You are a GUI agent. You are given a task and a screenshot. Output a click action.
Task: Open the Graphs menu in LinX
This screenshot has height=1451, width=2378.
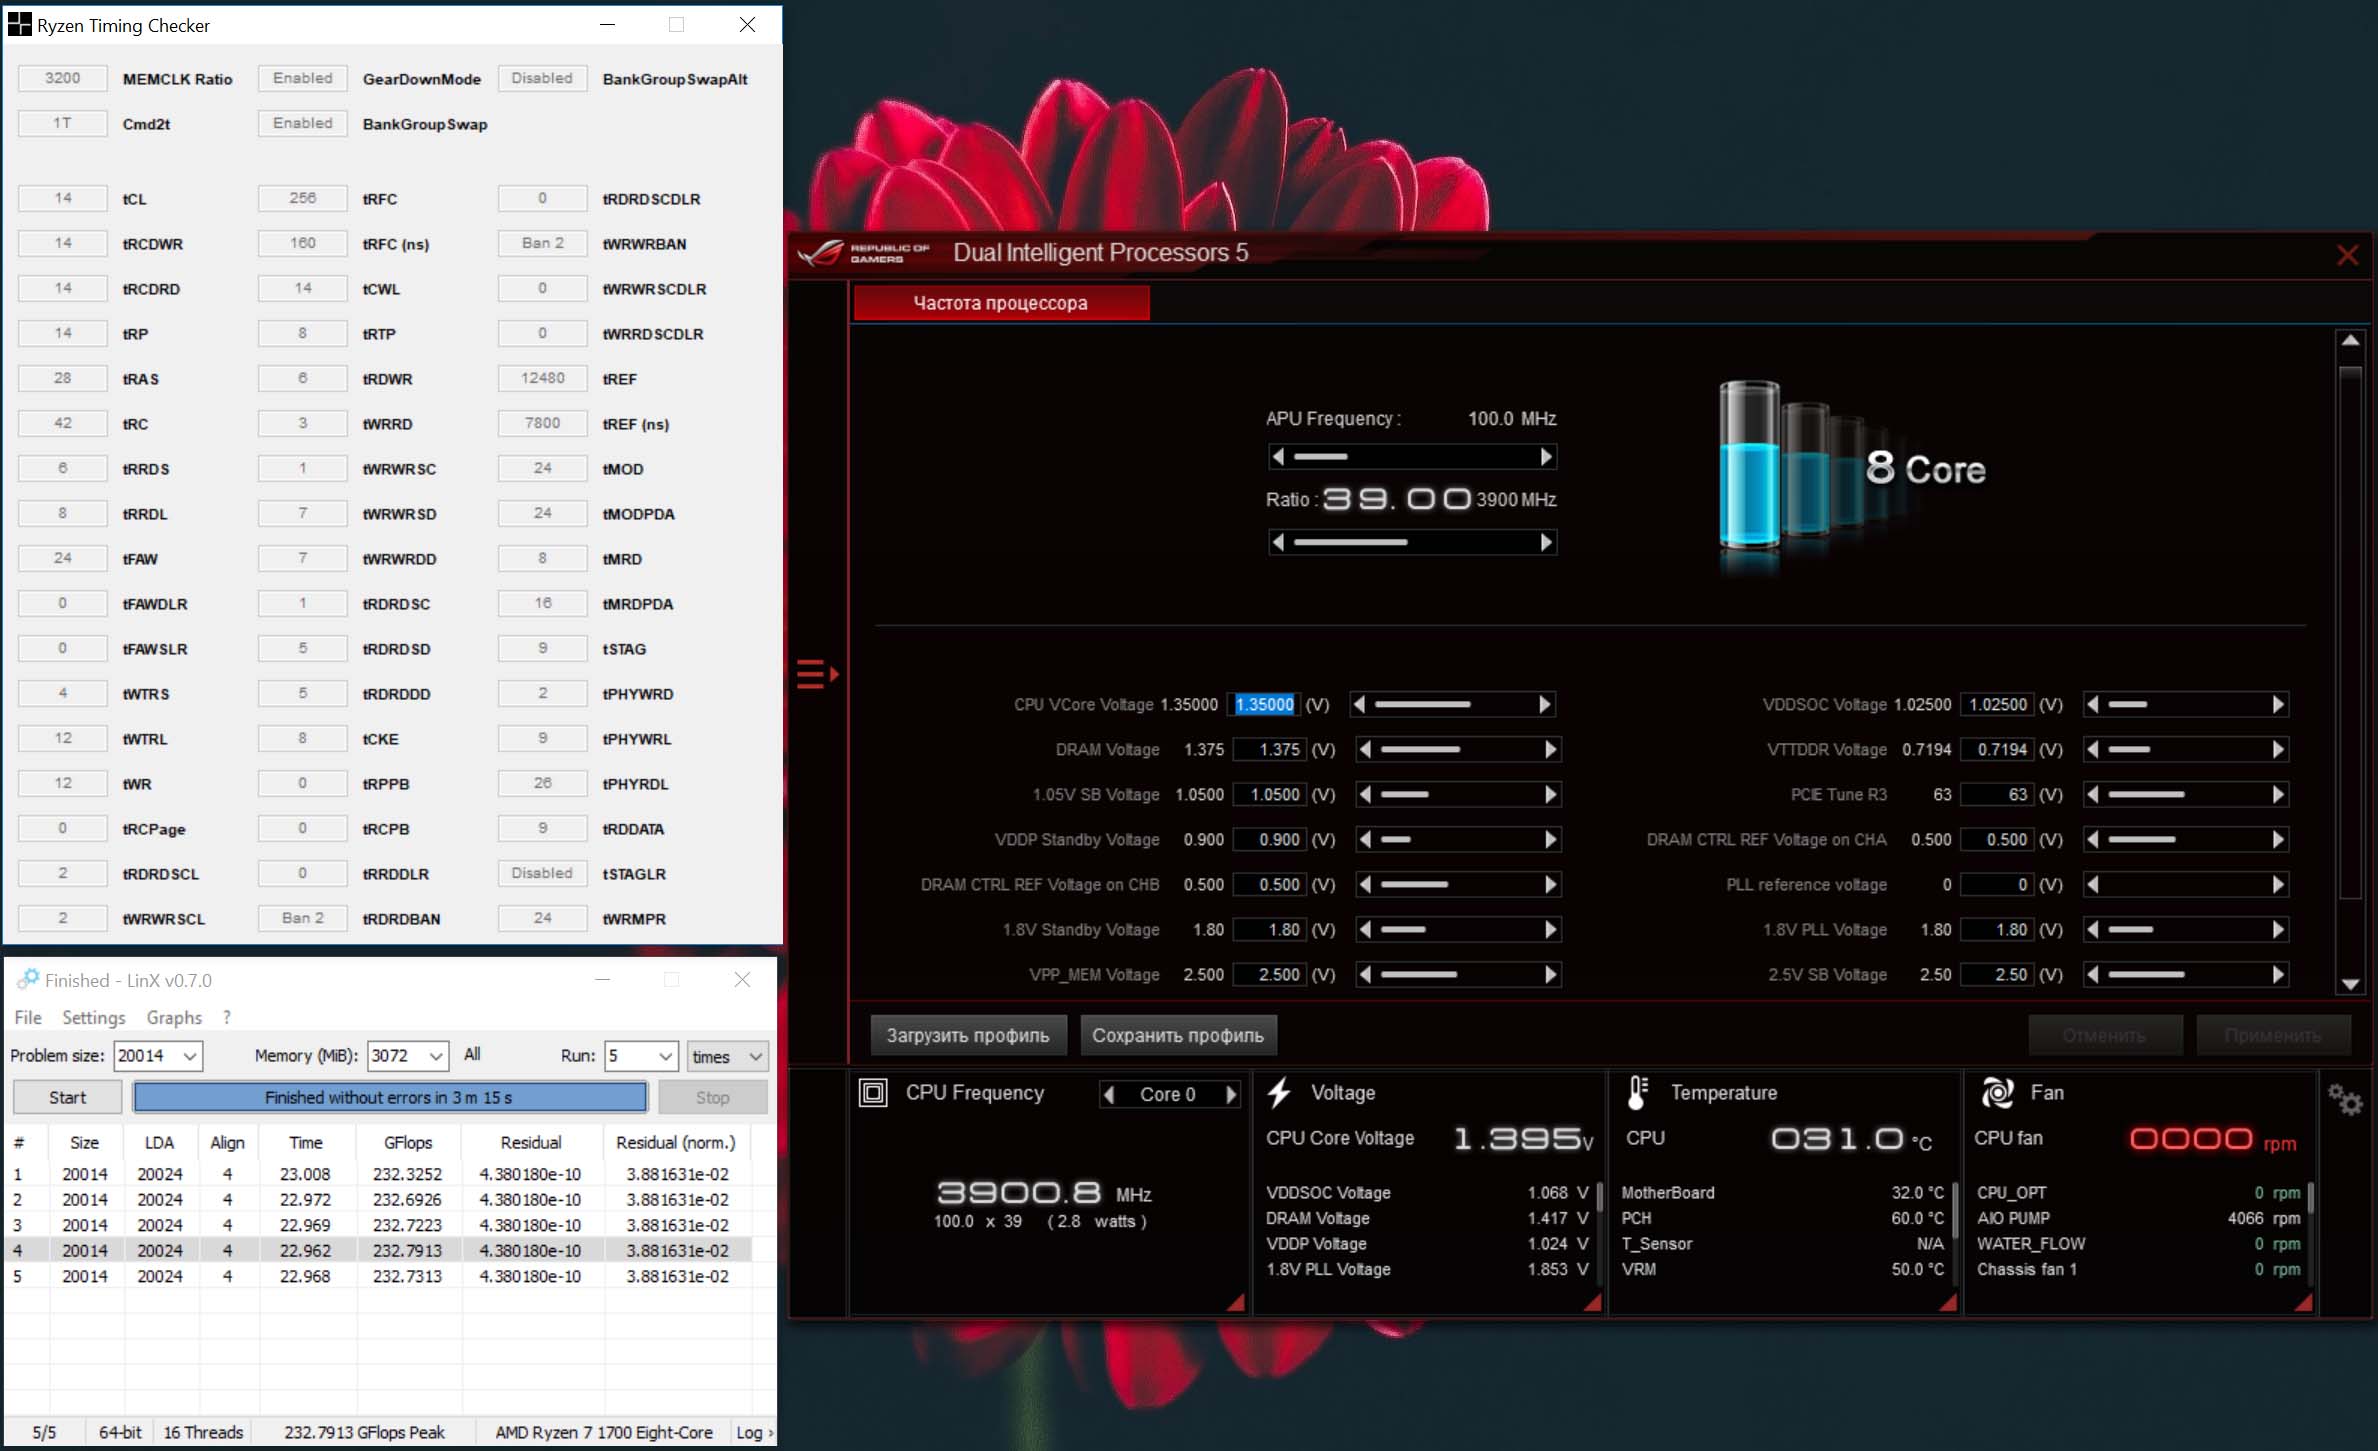coord(174,1017)
